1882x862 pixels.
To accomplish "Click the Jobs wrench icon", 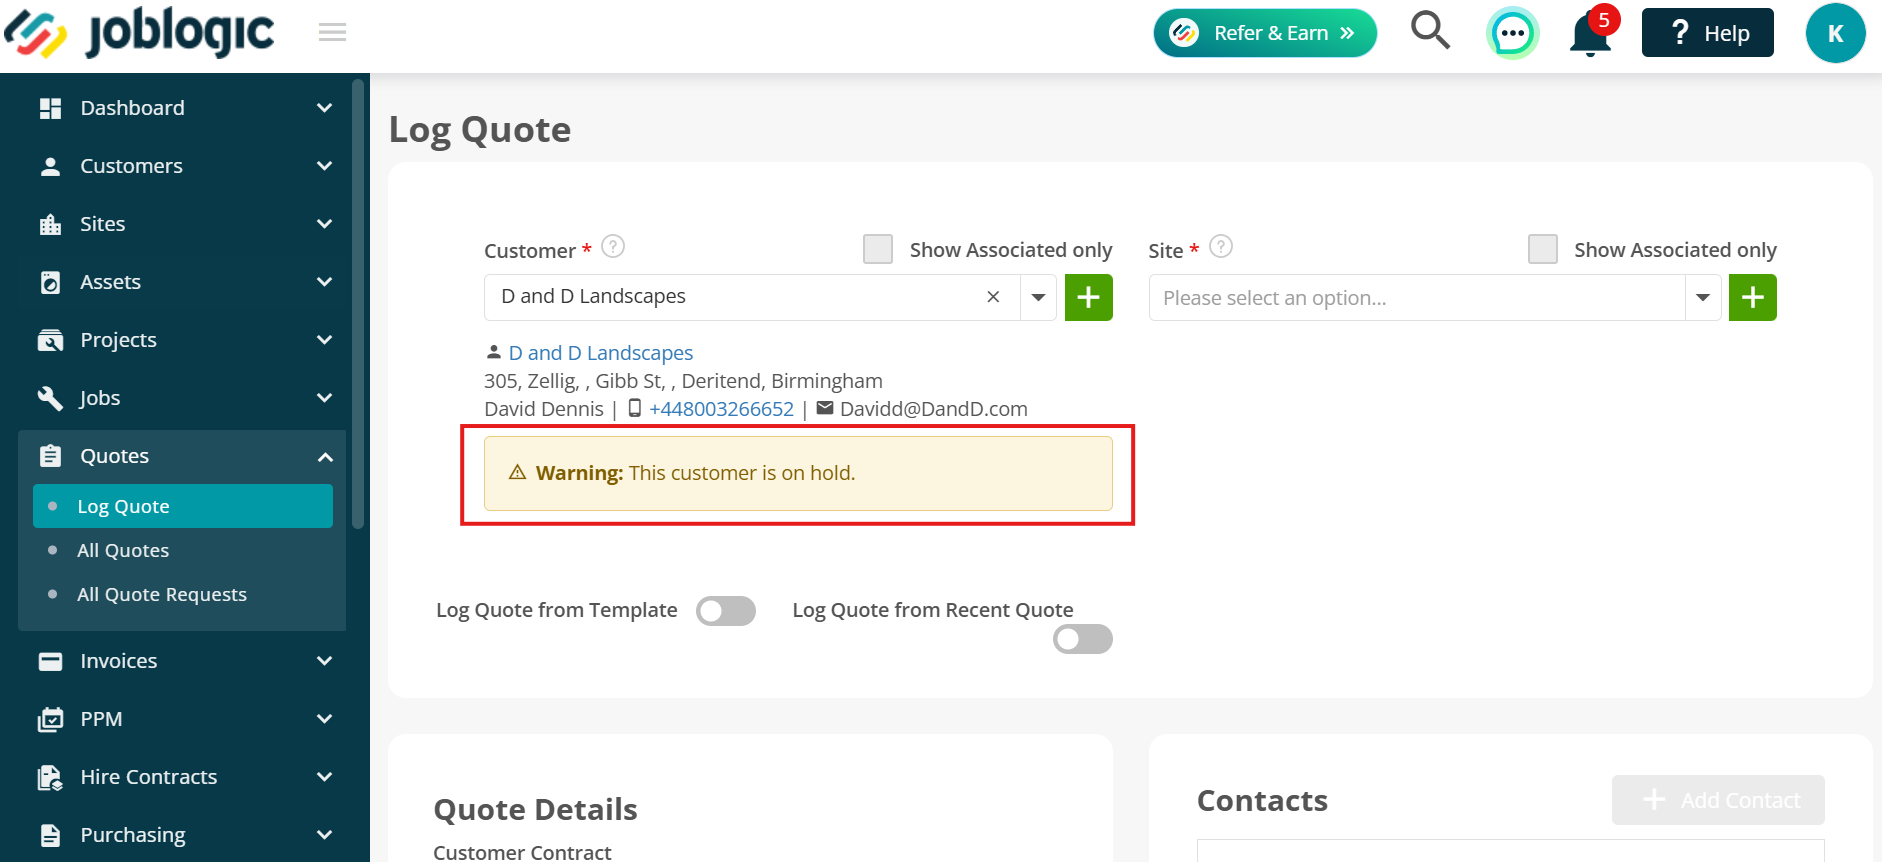I will point(50,398).
